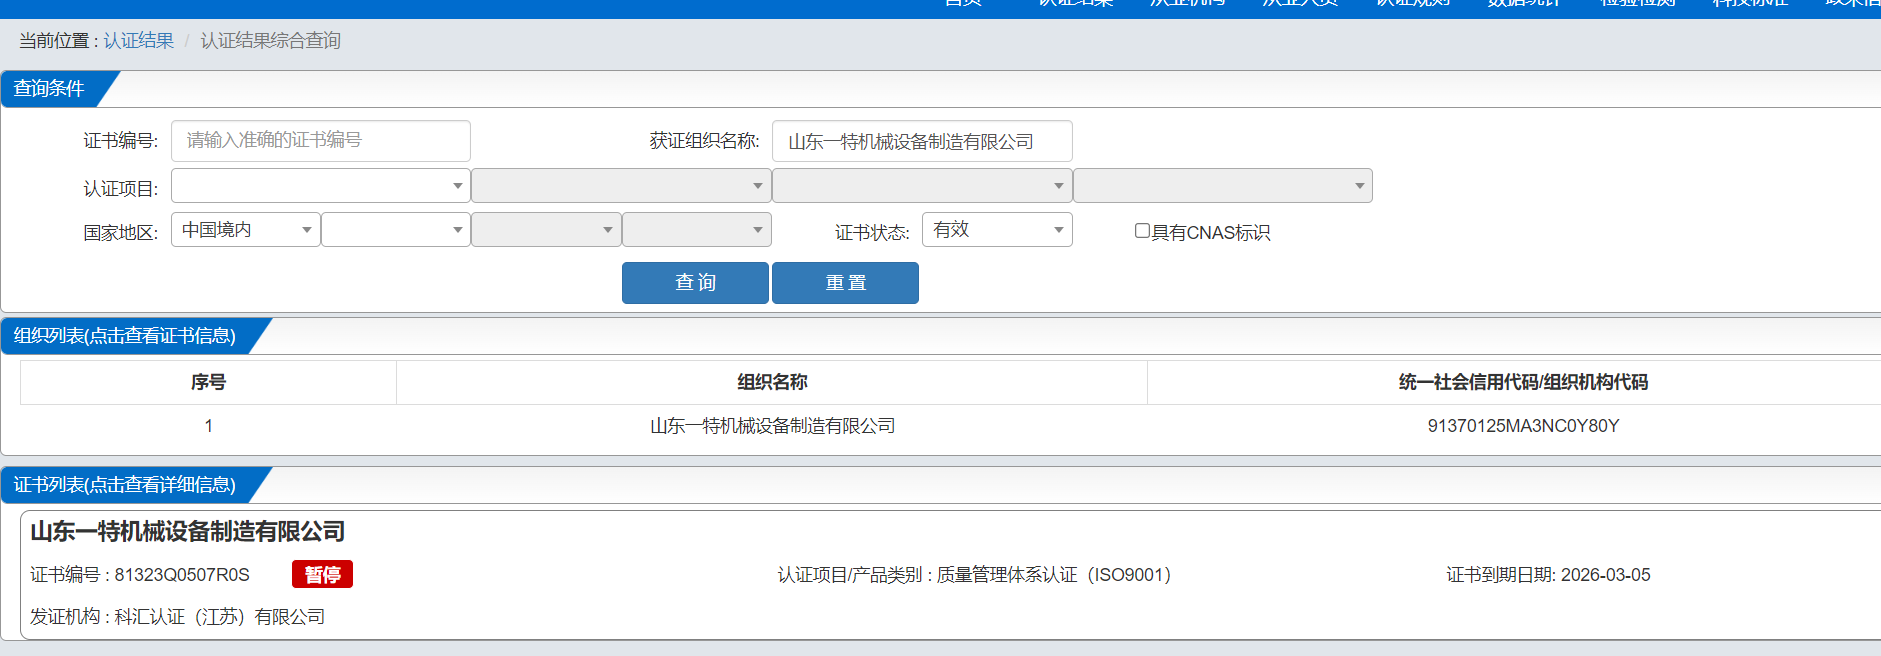Select 山东一特机械设备制造有限公司 in the organization table
The width and height of the screenshot is (1881, 656).
click(772, 426)
